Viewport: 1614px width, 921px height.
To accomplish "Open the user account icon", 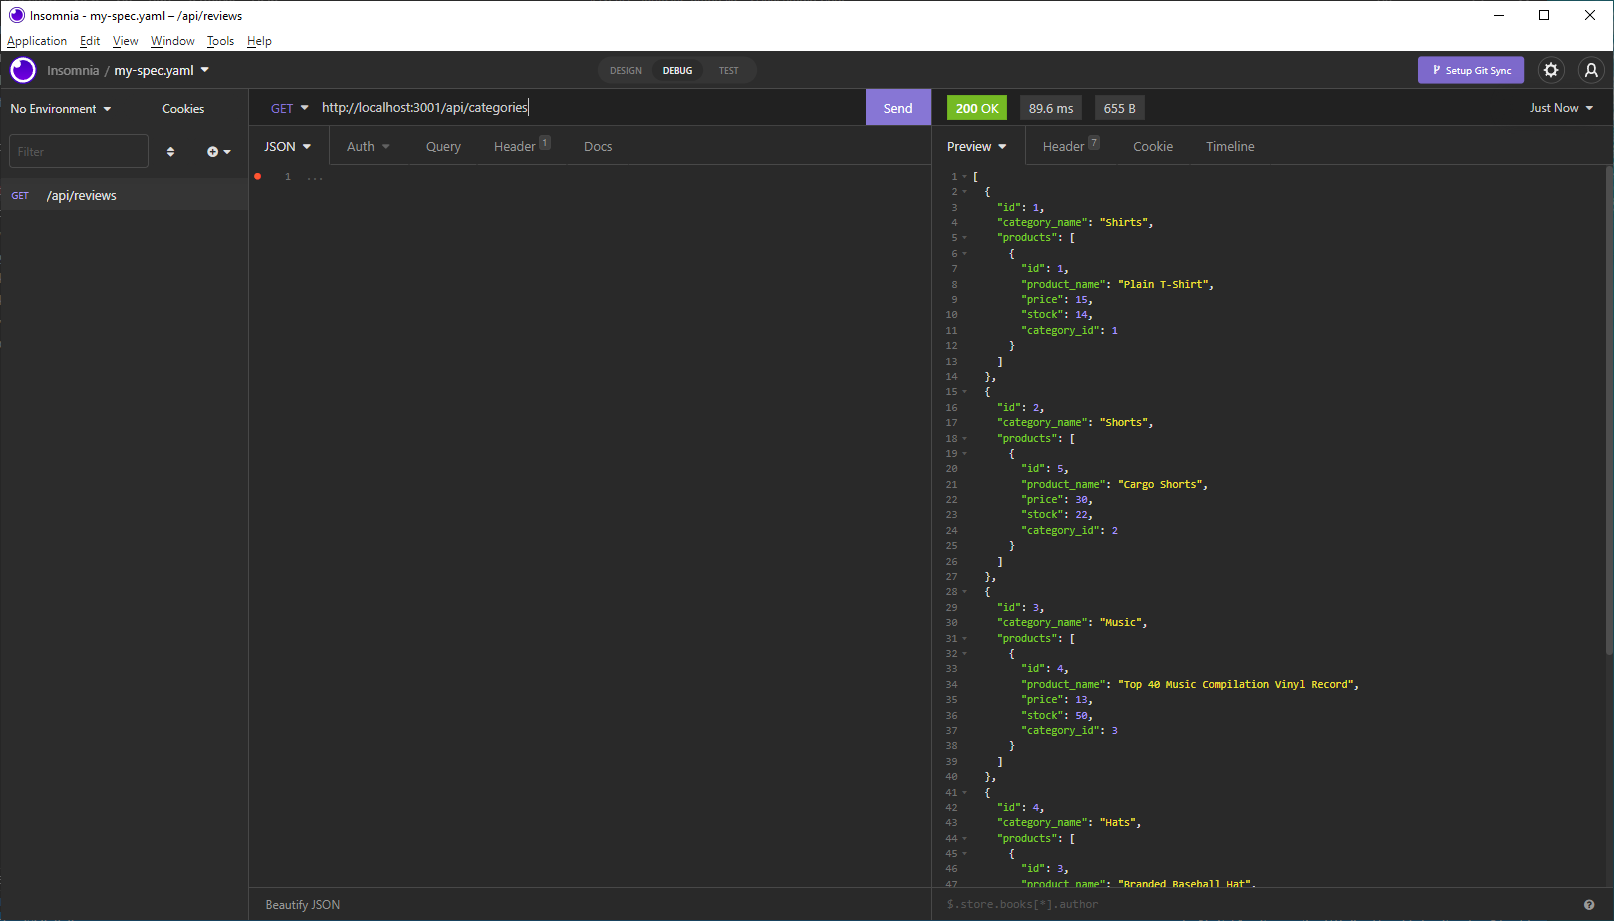I will pyautogui.click(x=1591, y=70).
